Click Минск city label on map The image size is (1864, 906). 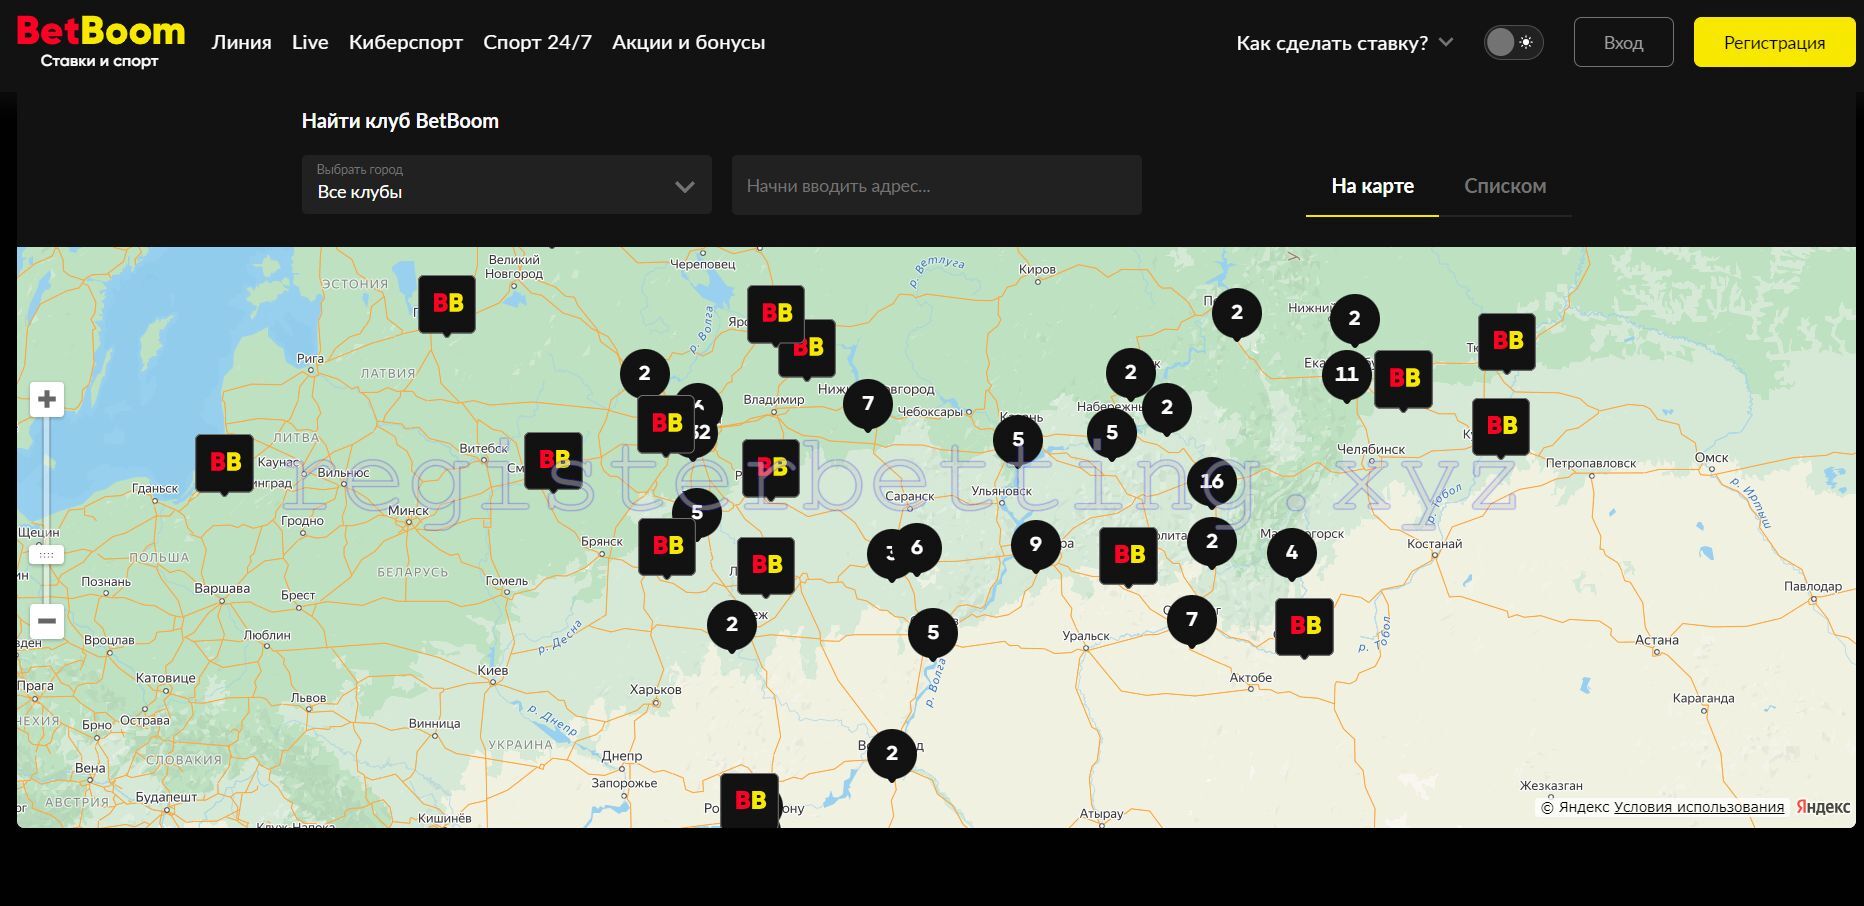408,510
